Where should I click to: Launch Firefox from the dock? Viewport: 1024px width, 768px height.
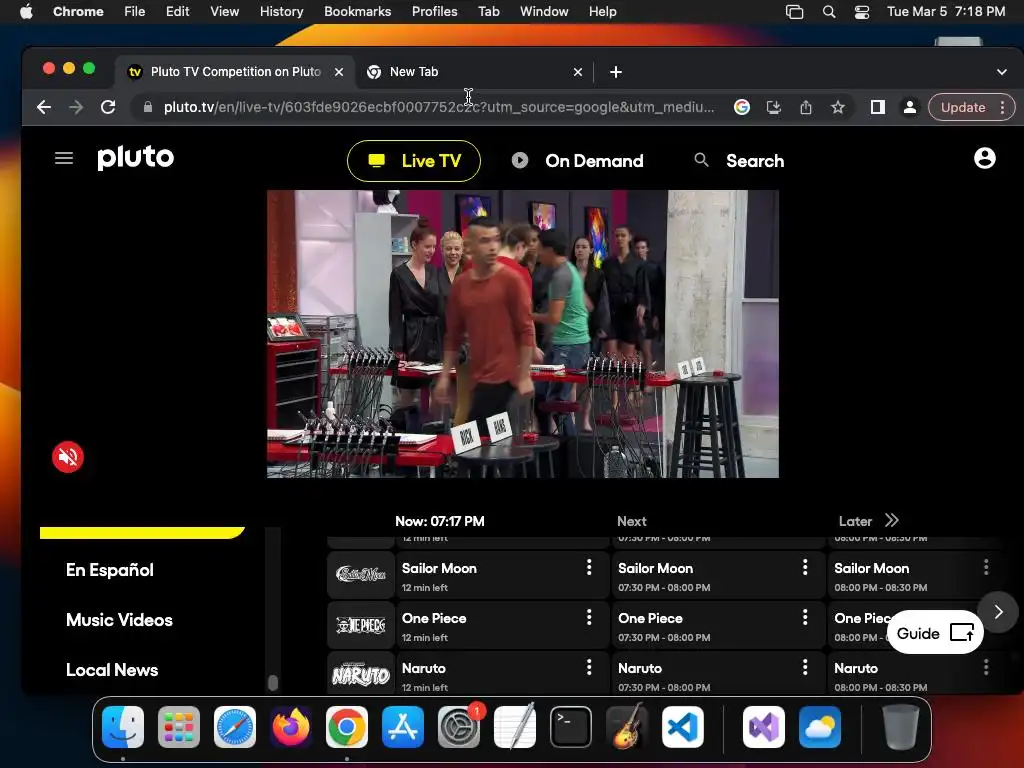[291, 727]
